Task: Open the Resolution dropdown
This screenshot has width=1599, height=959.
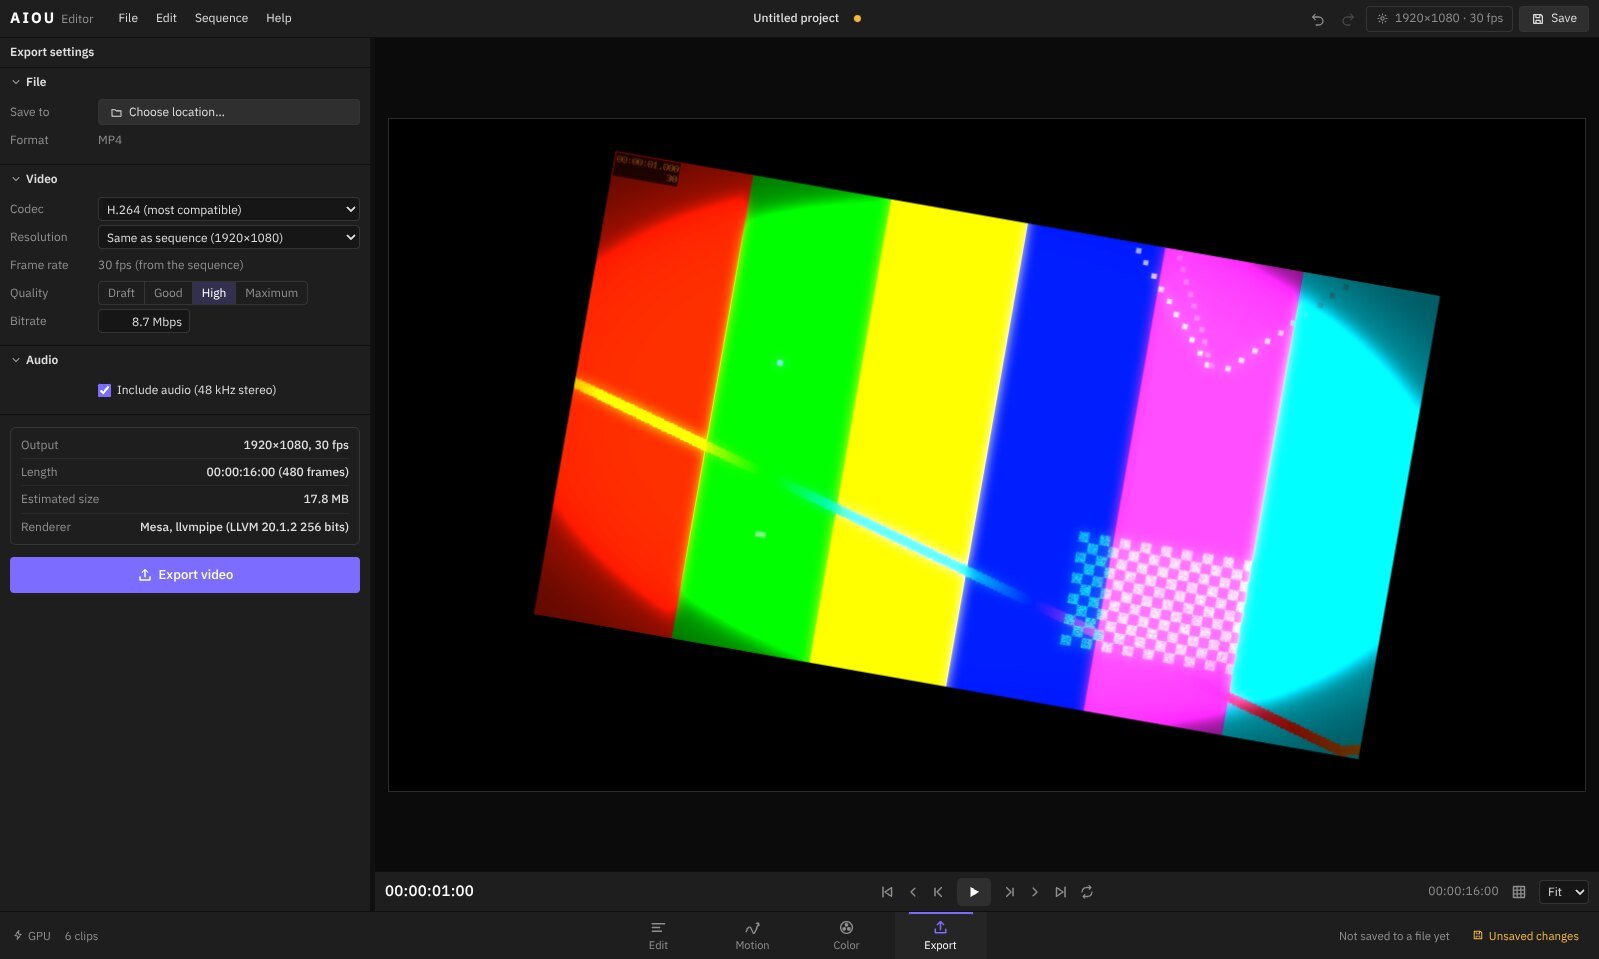Action: (229, 237)
